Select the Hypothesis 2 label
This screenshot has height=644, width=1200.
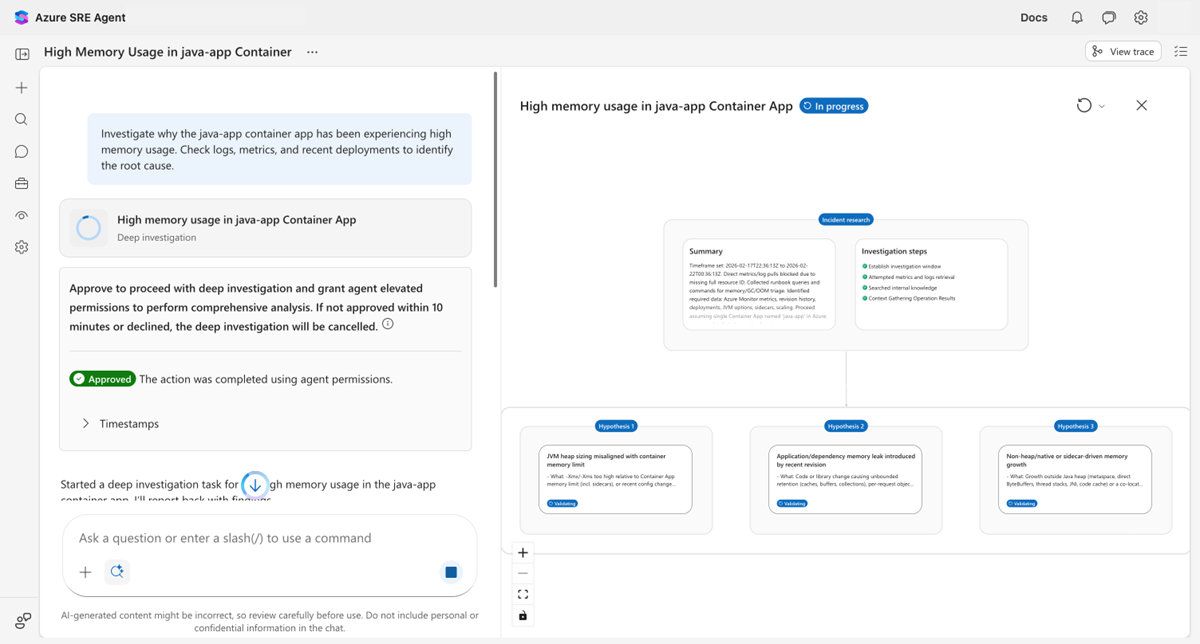[x=846, y=426]
